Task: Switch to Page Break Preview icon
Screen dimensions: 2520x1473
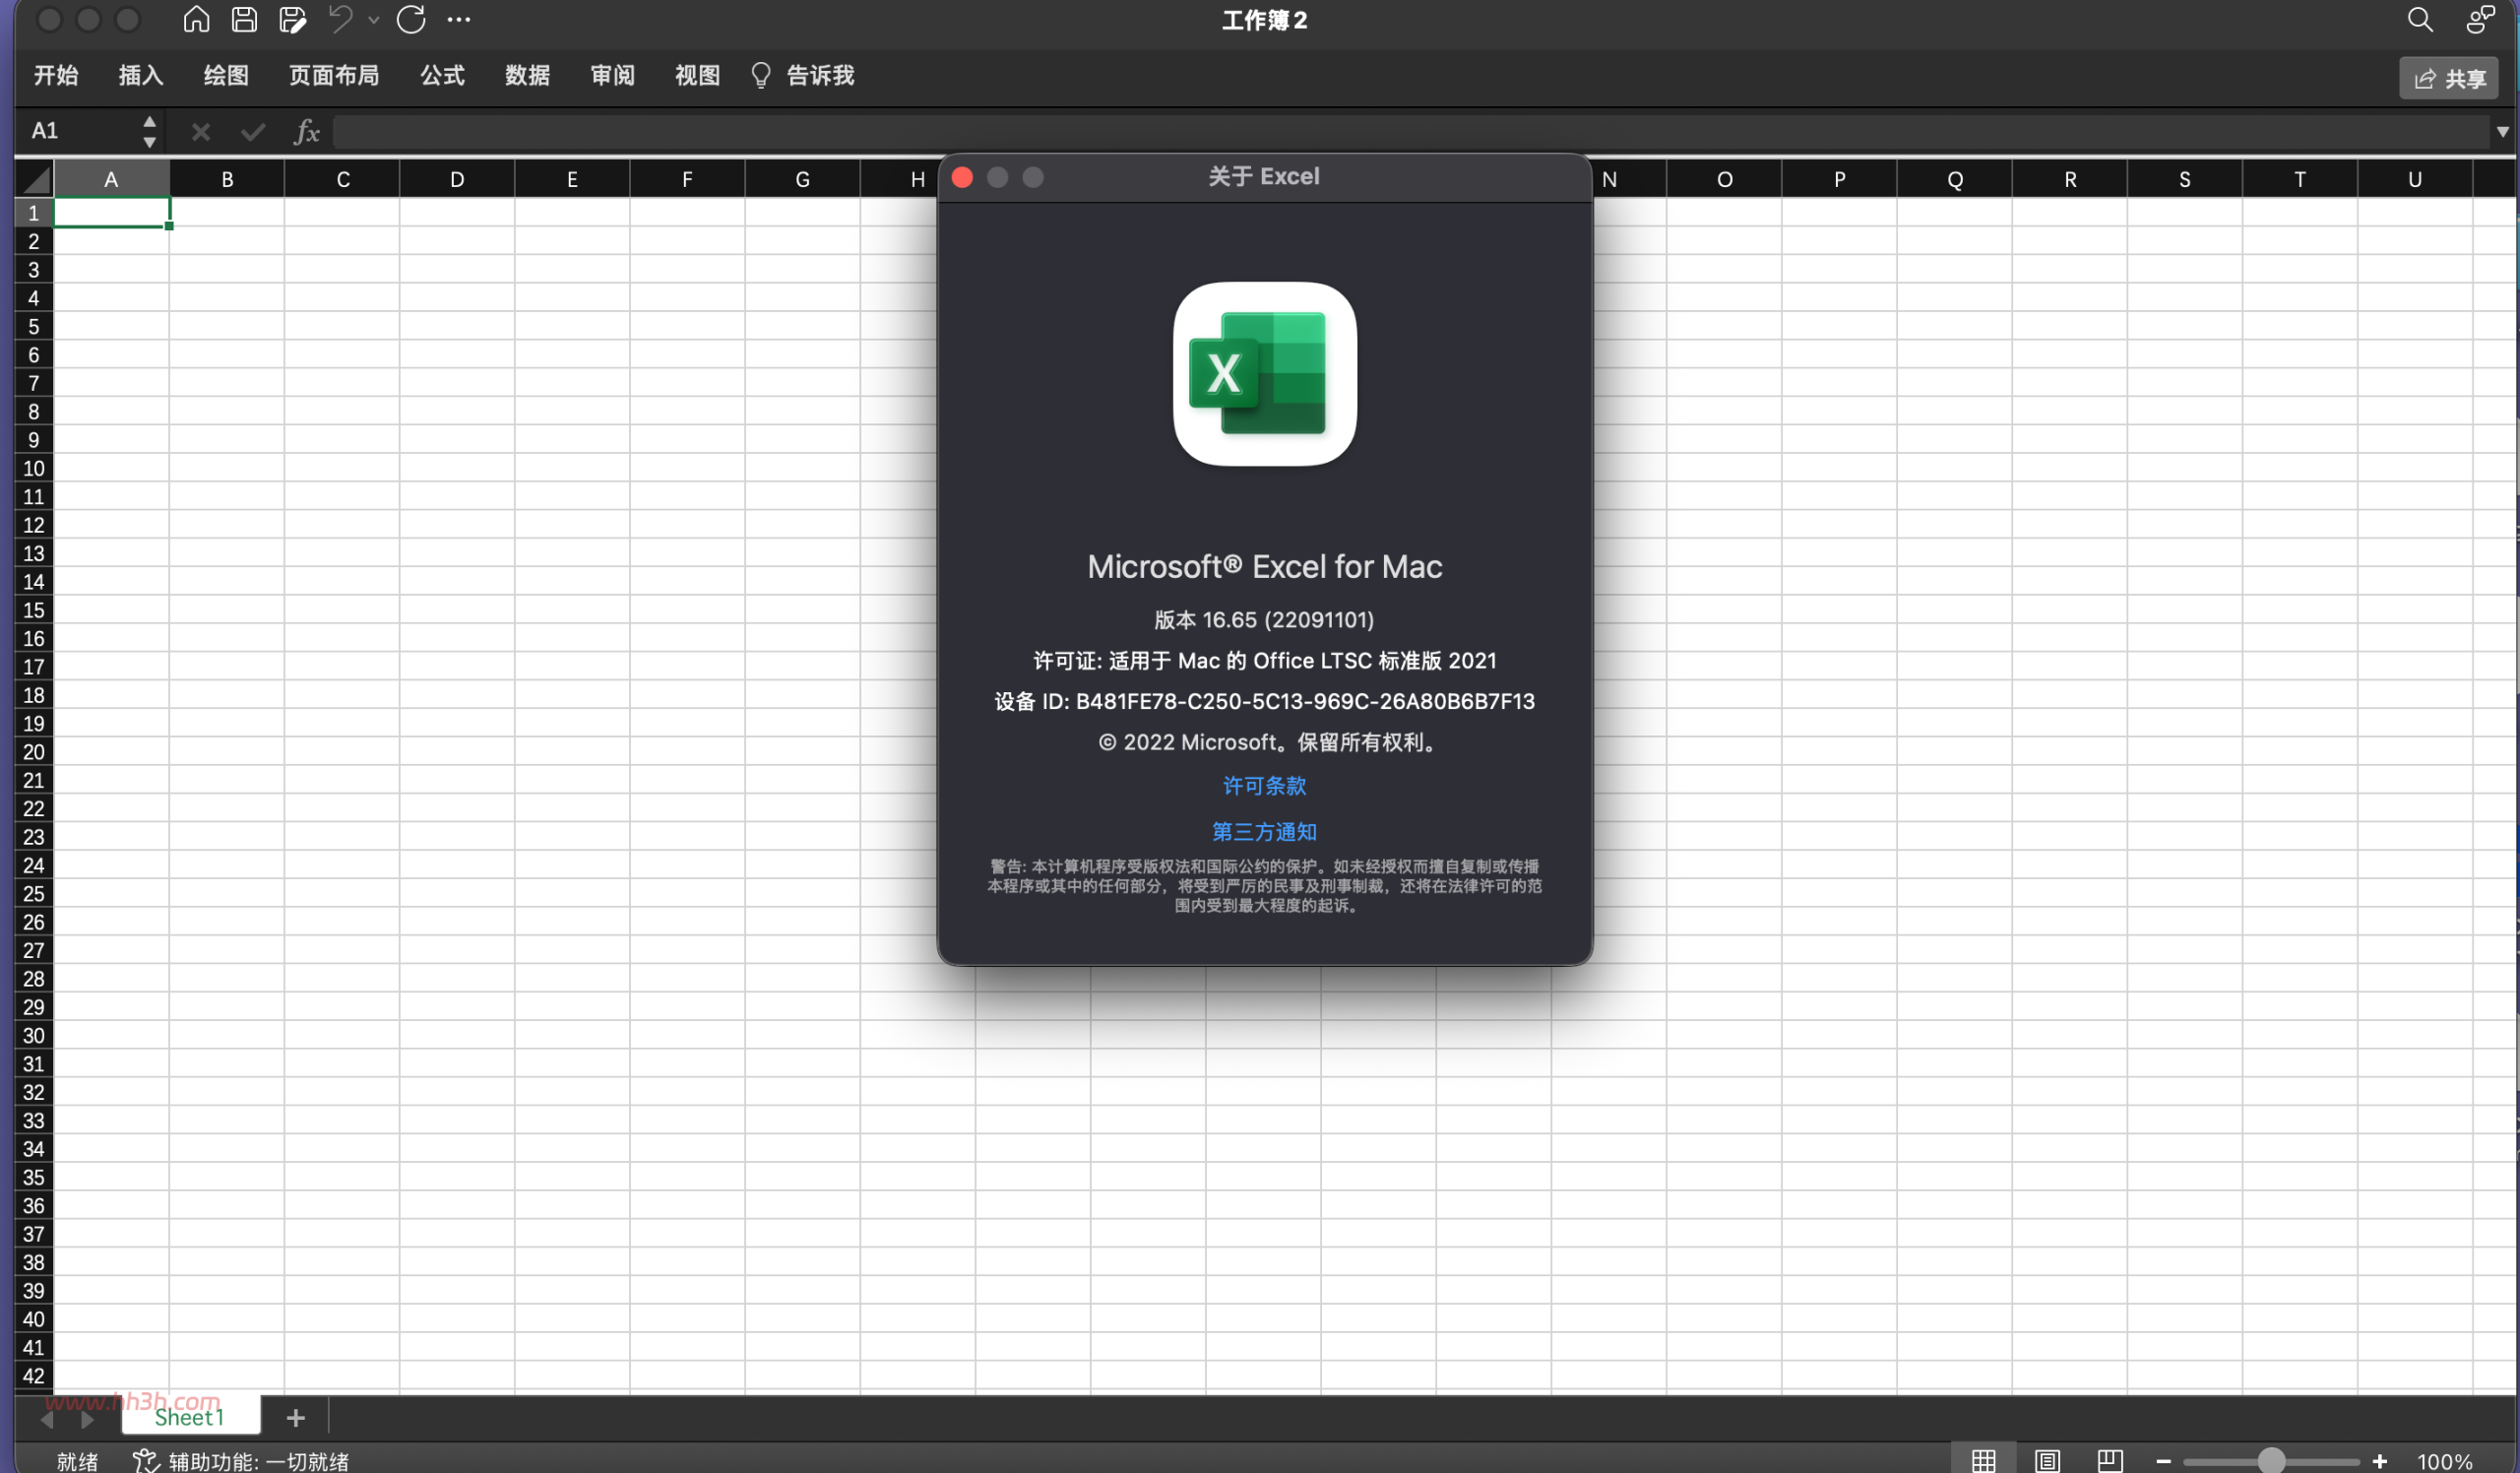Action: pos(2110,1460)
